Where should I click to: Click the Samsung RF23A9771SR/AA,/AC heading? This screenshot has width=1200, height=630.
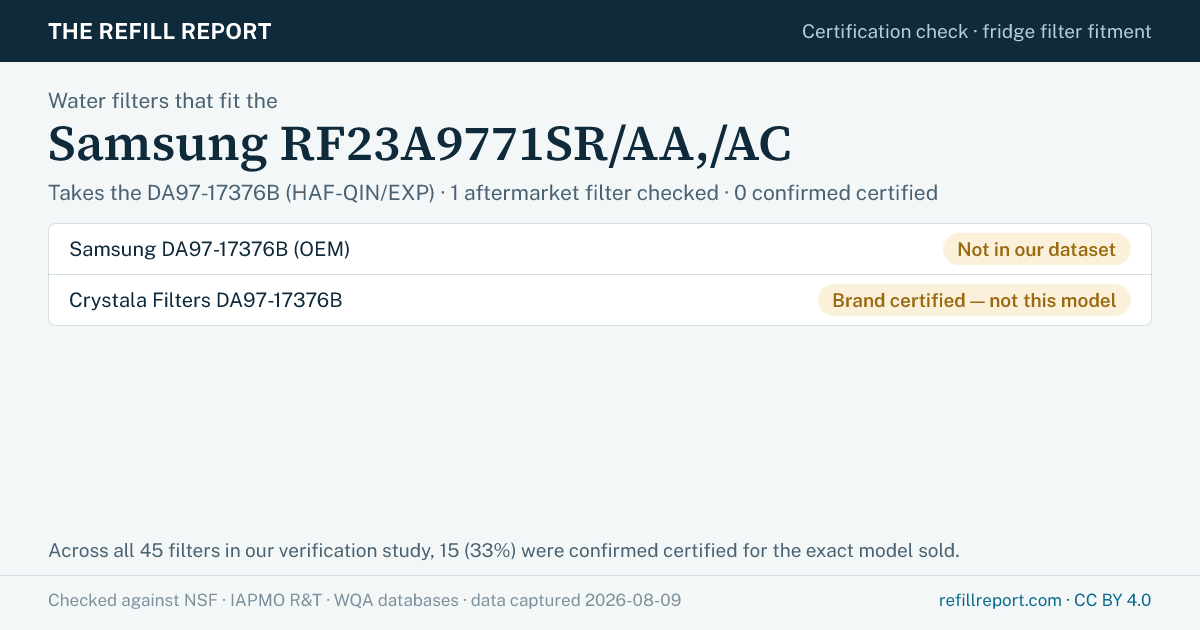click(x=420, y=144)
